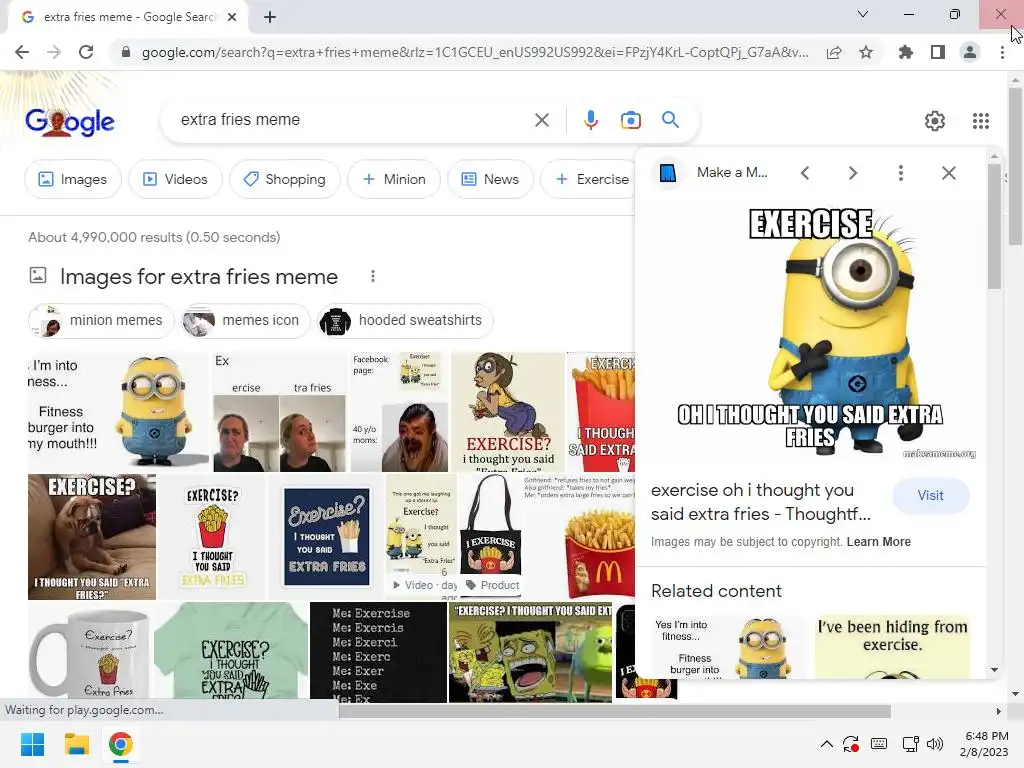
Task: Search by image with the camera
Action: (x=630, y=120)
